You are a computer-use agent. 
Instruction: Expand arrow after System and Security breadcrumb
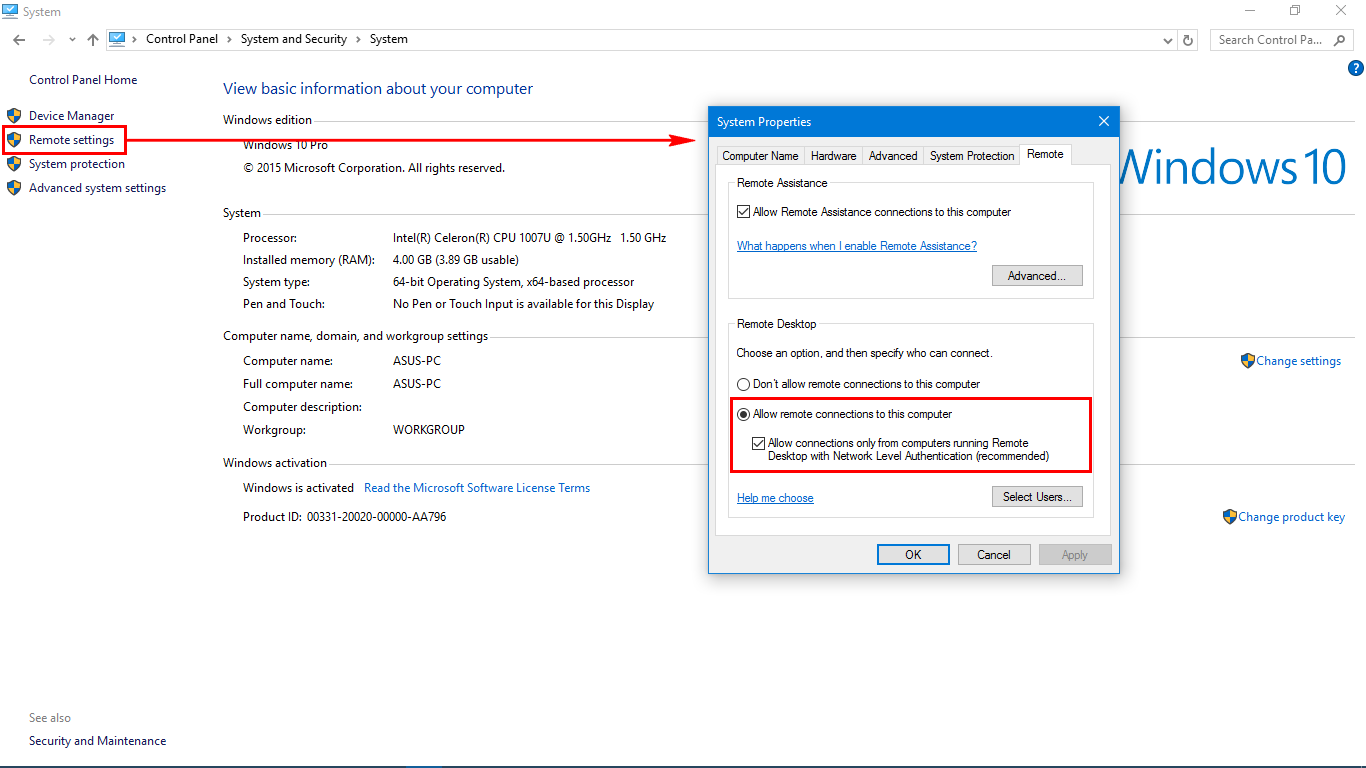click(358, 39)
